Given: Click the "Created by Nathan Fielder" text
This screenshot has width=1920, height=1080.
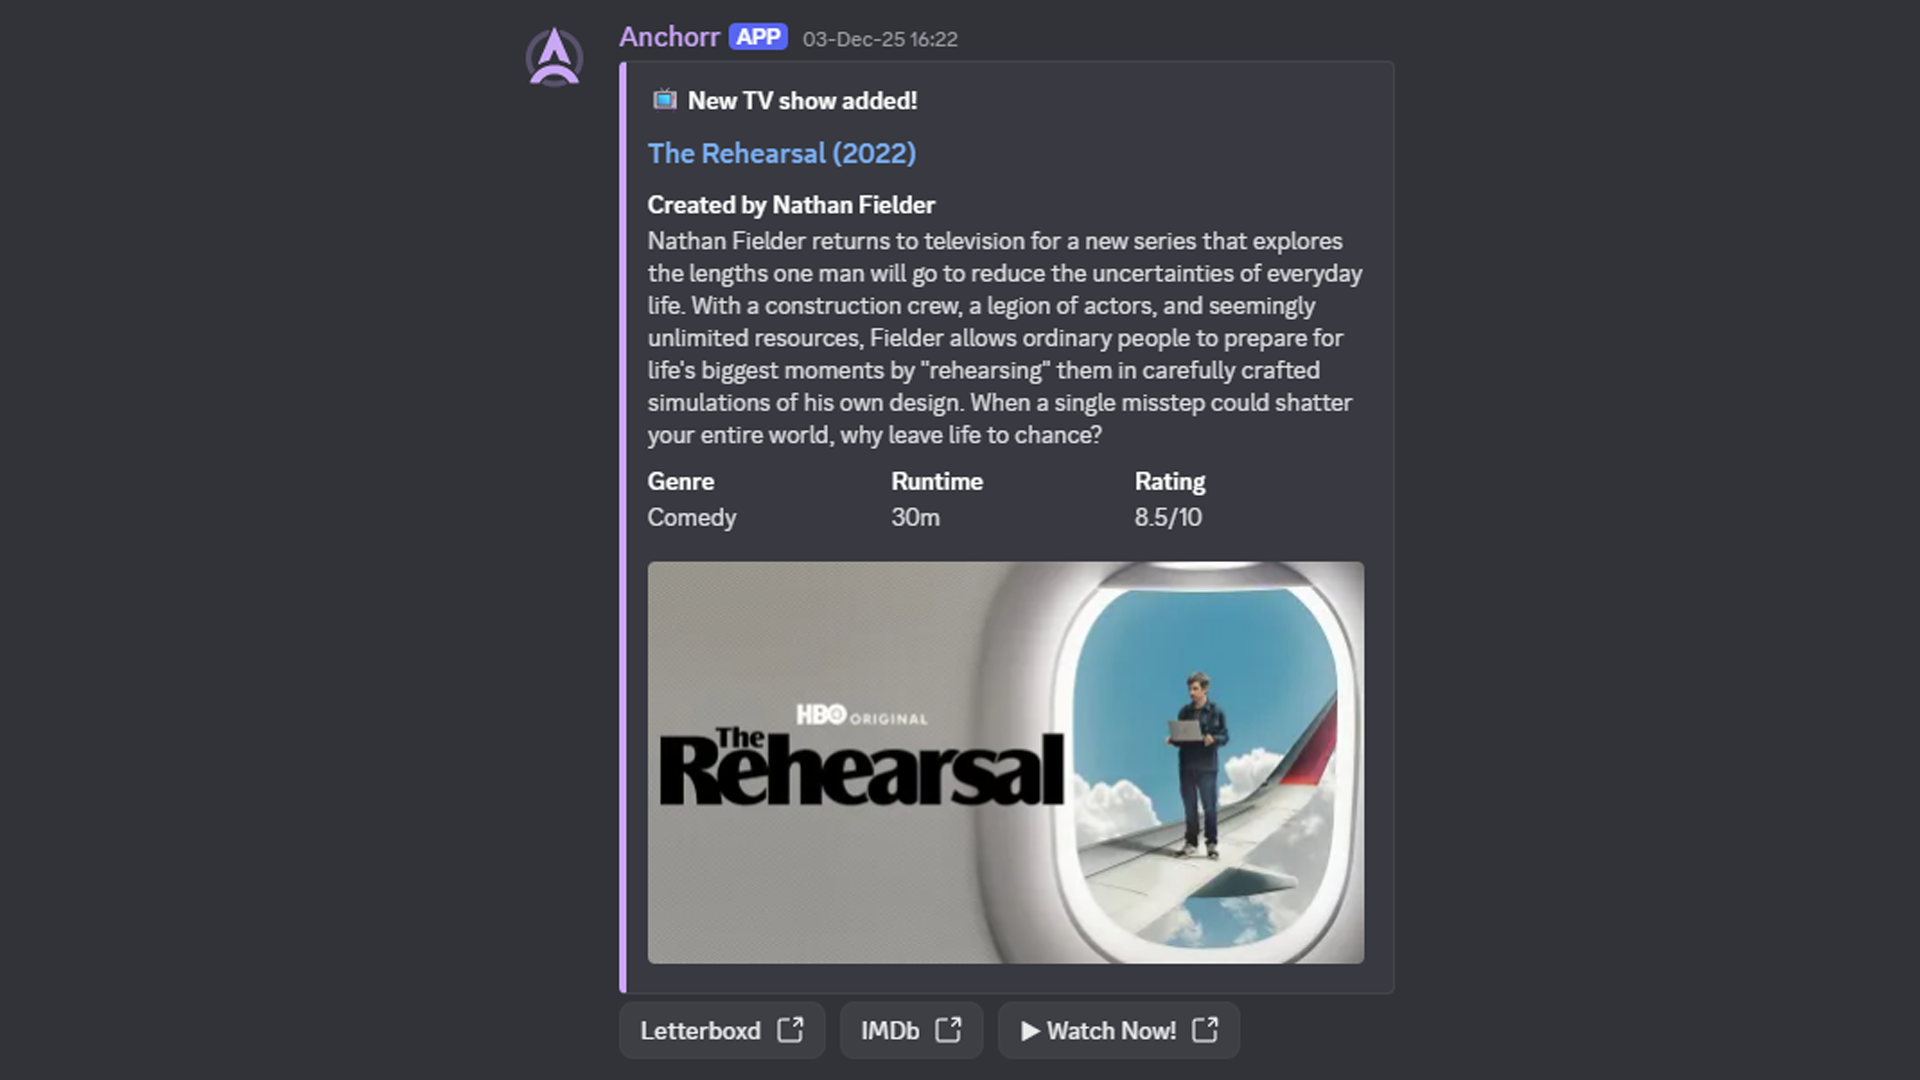Looking at the screenshot, I should [x=791, y=204].
